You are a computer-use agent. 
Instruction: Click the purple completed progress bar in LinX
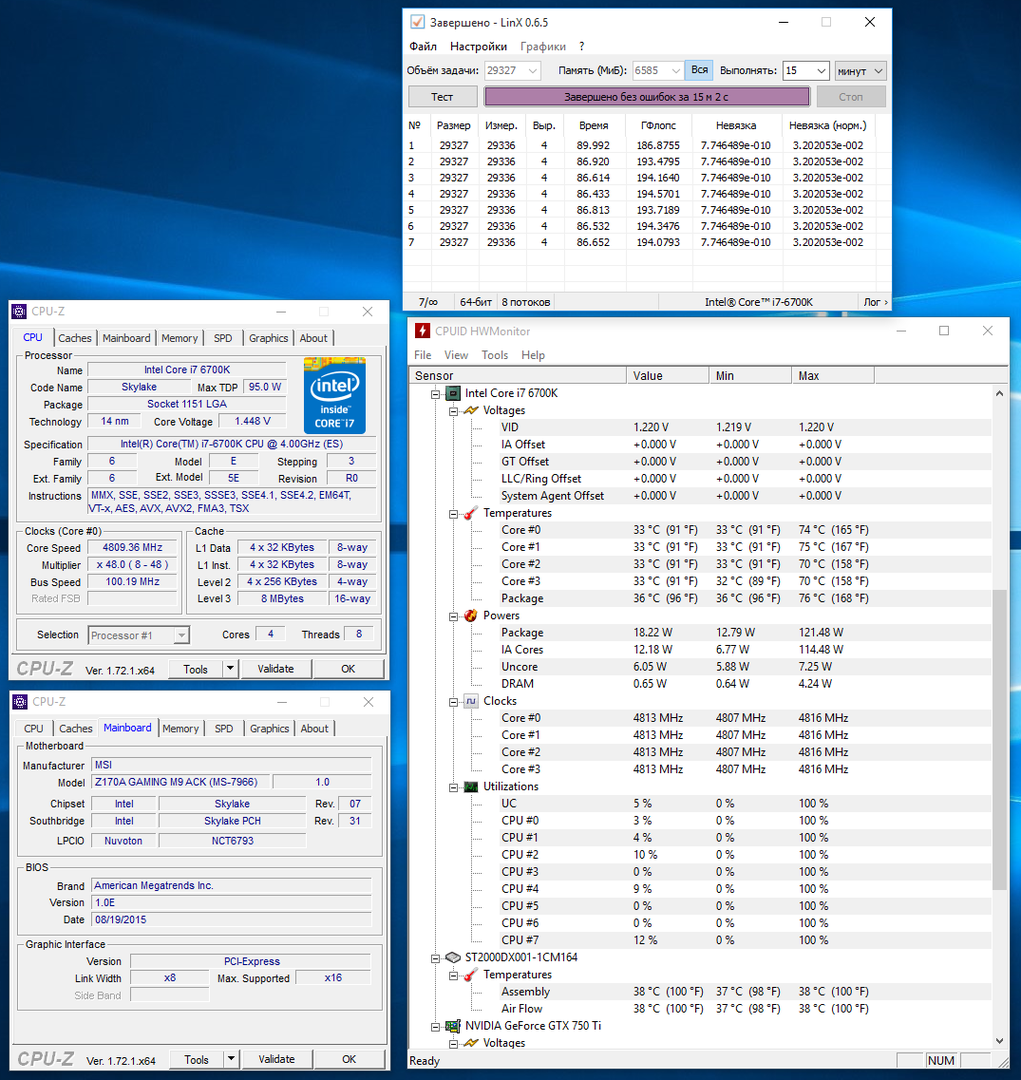[x=646, y=97]
